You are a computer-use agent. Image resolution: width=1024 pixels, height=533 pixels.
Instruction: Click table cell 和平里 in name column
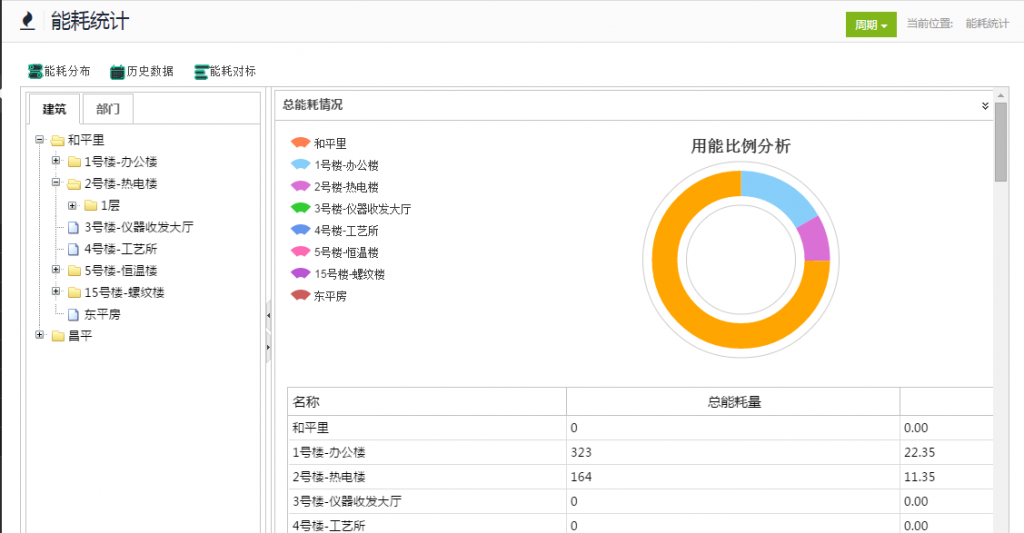coord(427,428)
